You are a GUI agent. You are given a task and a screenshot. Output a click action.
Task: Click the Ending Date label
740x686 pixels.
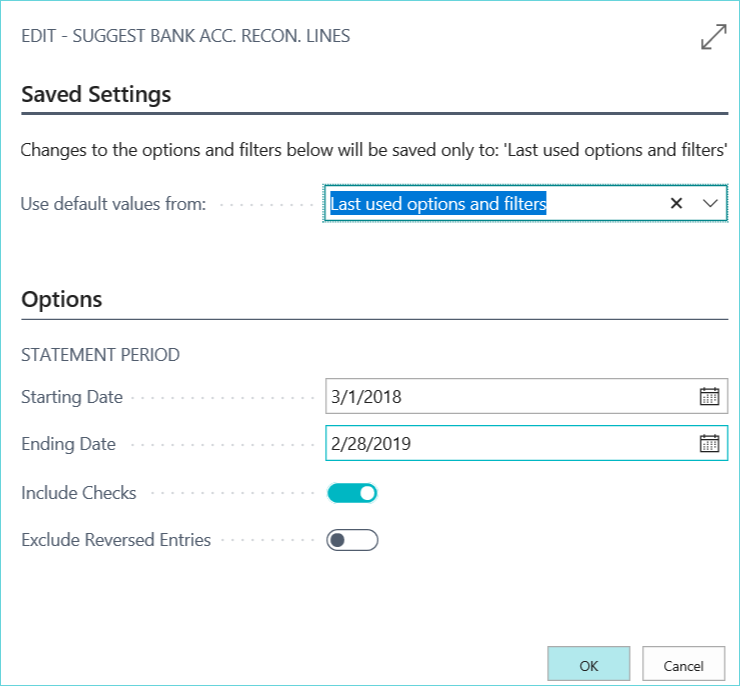[x=68, y=444]
